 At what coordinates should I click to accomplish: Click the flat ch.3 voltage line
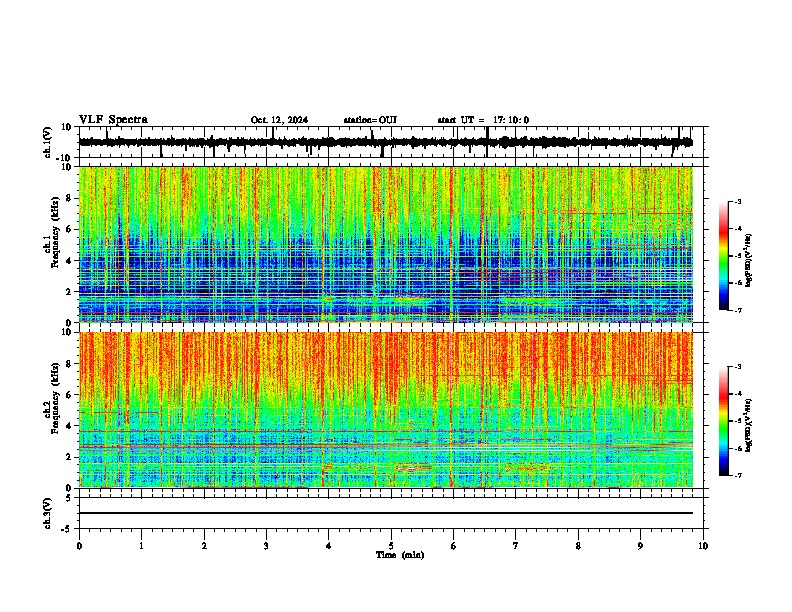[x=386, y=513]
